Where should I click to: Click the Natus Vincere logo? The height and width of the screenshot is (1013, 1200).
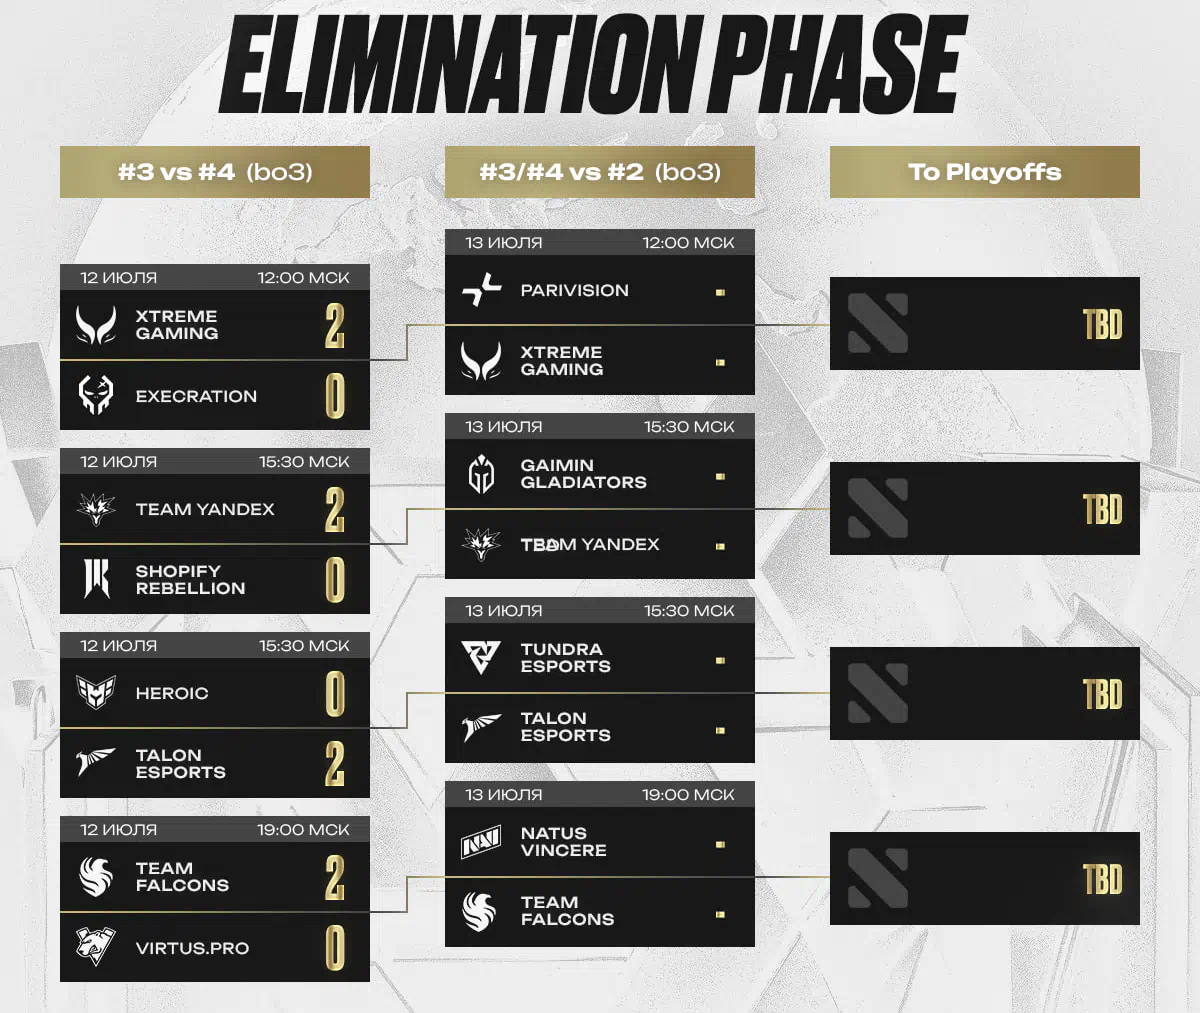[481, 844]
